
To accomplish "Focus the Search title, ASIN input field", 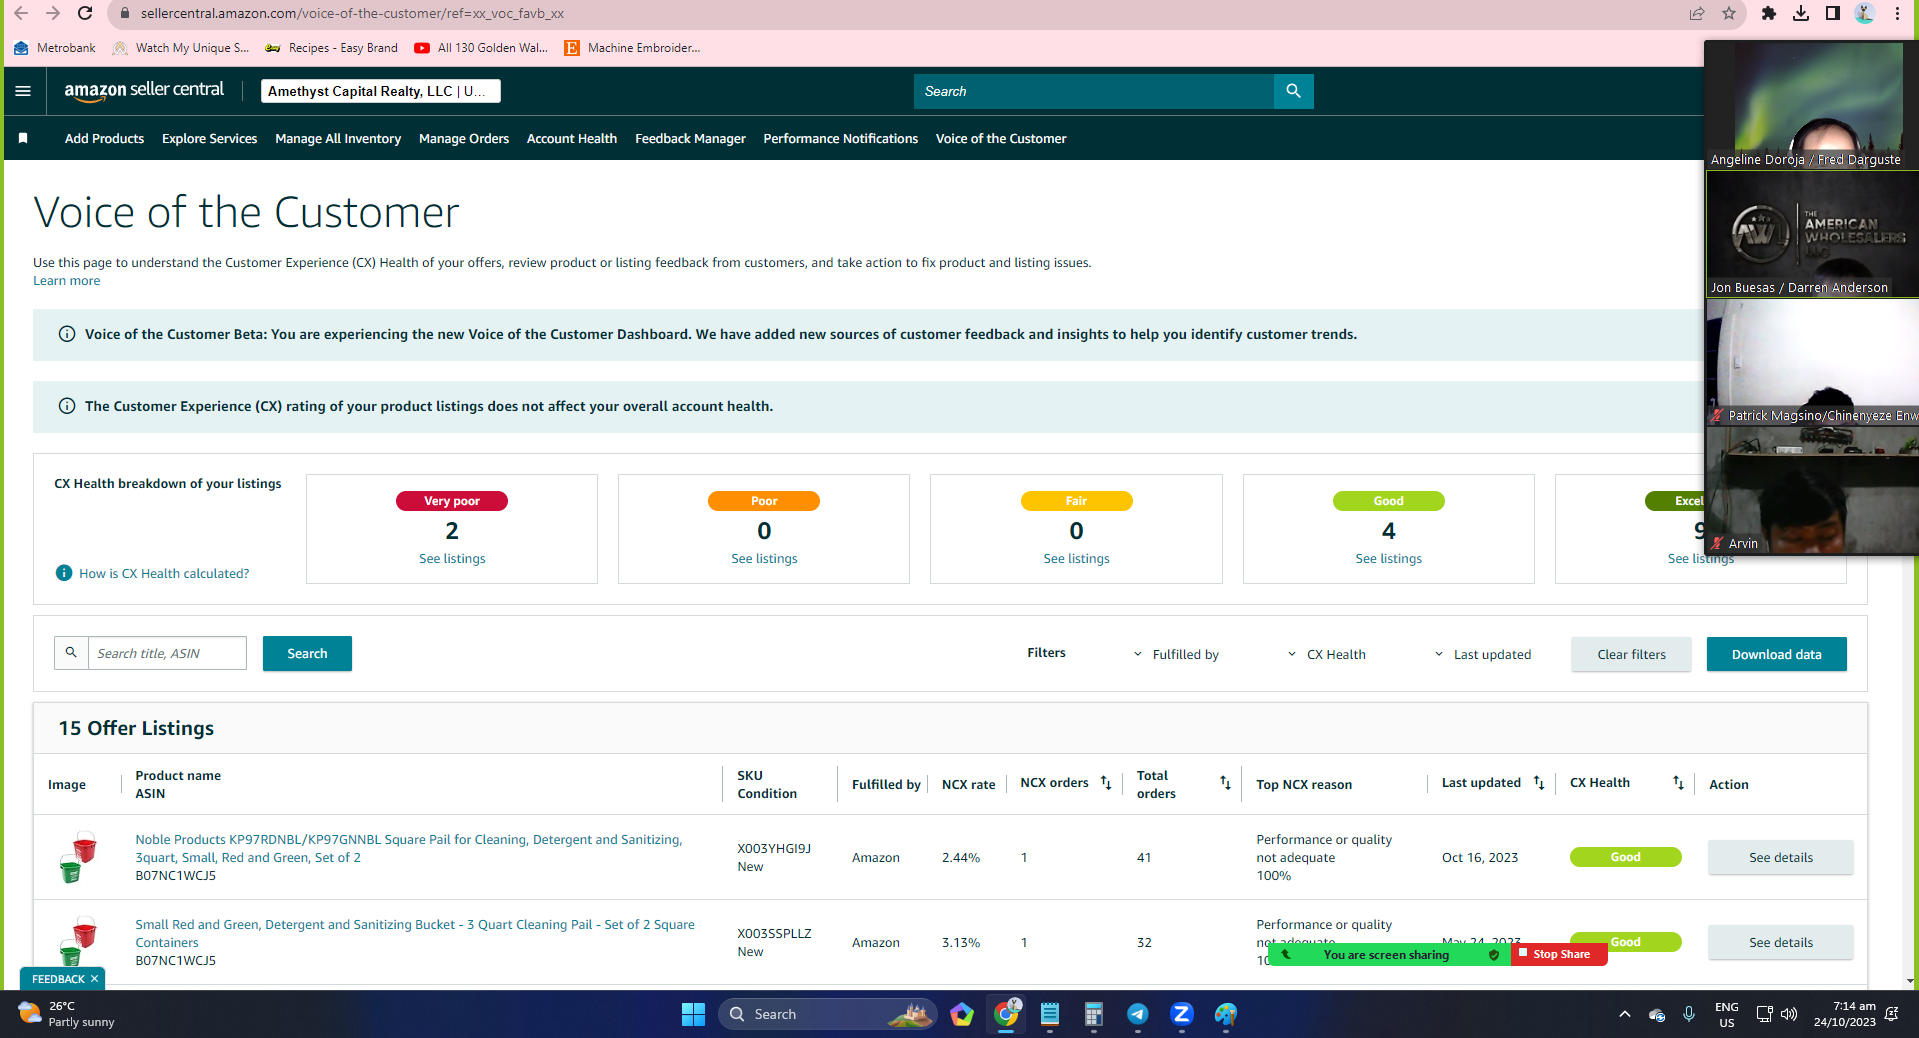I will (x=167, y=653).
